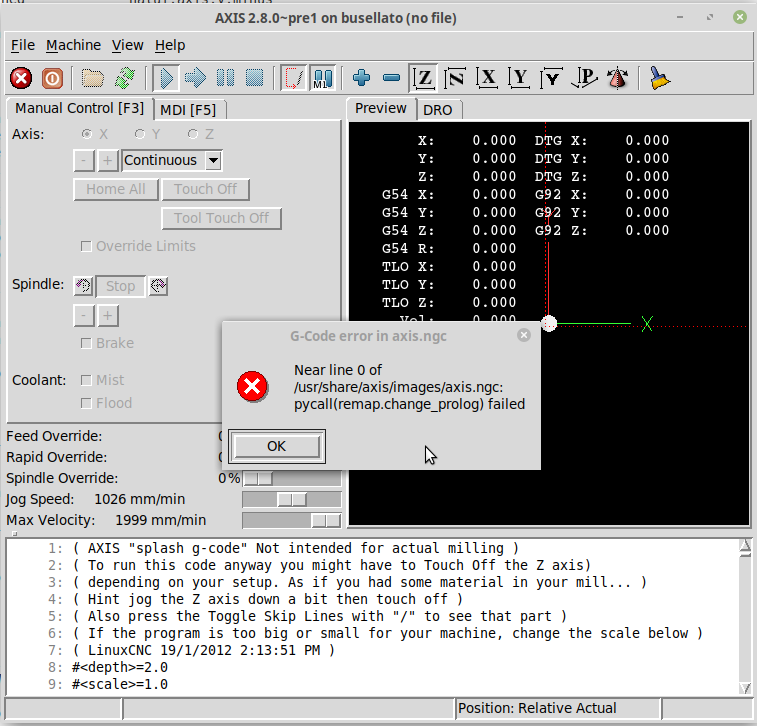Zoom out with the blue minus icon

point(391,78)
